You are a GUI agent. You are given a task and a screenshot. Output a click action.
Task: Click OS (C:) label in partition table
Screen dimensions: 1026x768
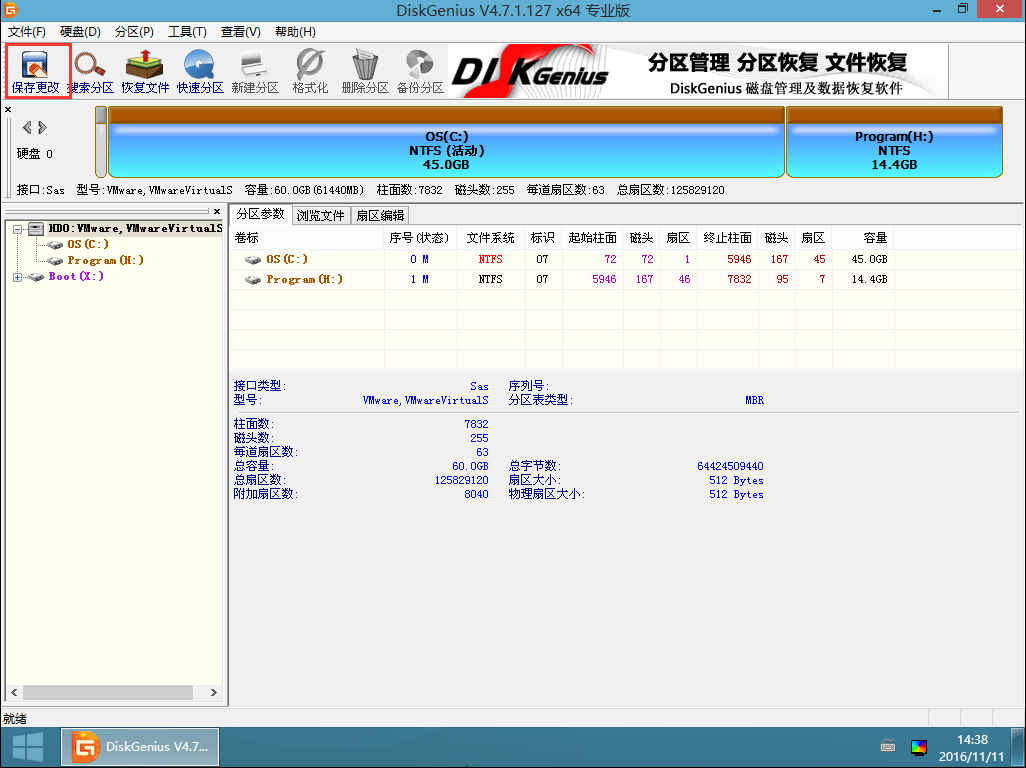click(287, 260)
